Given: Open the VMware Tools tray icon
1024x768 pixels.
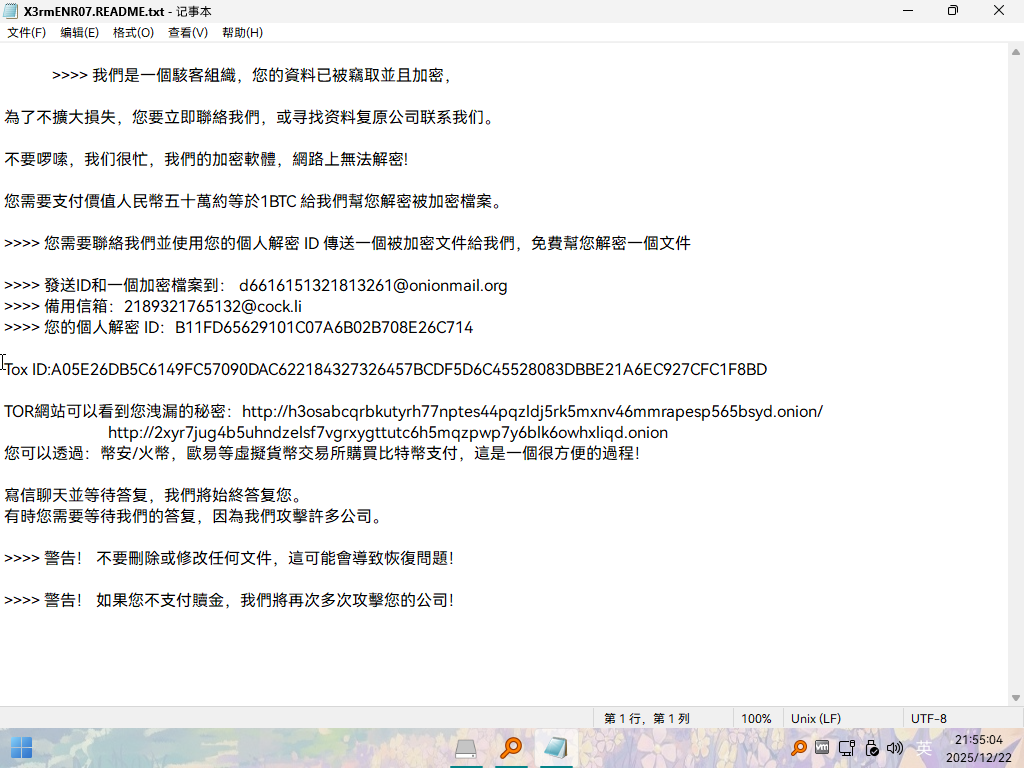Looking at the screenshot, I should (x=823, y=748).
